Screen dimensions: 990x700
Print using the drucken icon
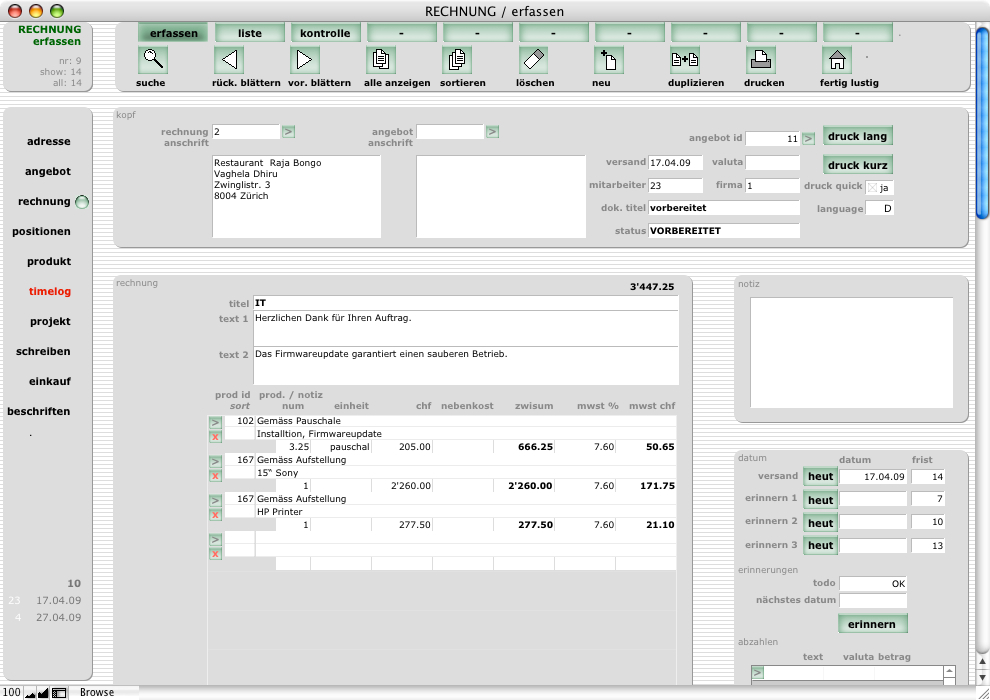[x=761, y=60]
